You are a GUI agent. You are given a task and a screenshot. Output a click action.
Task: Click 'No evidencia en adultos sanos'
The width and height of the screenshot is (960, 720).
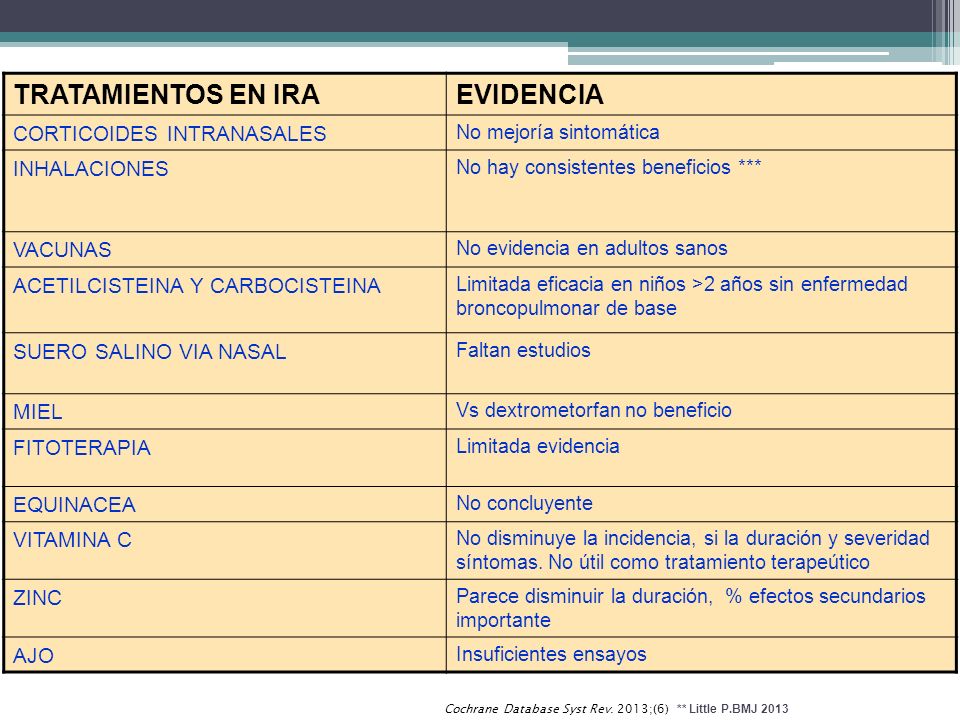tap(591, 248)
